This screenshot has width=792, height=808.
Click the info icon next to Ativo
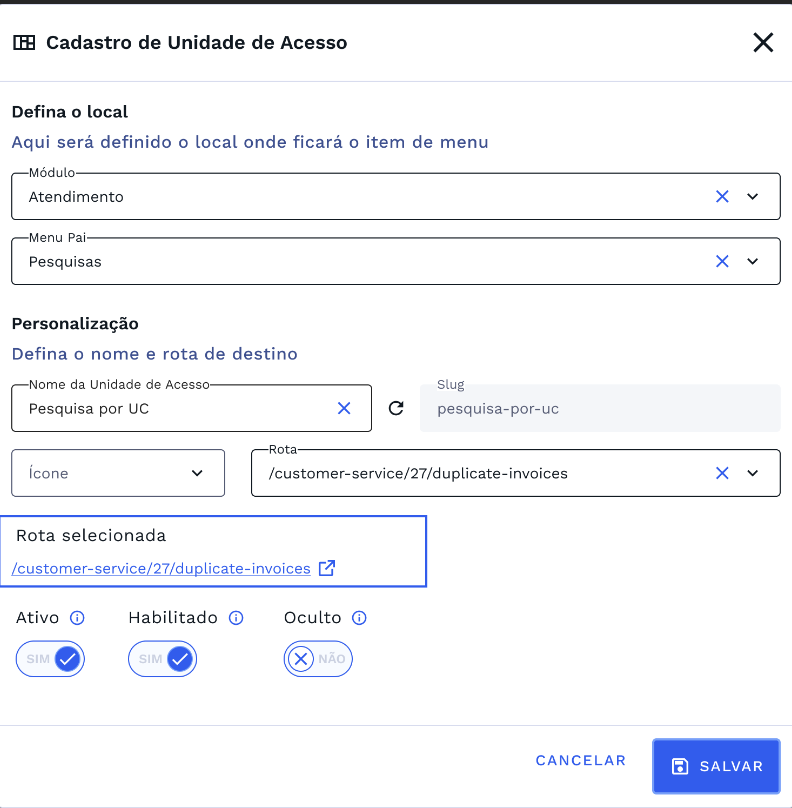point(79,617)
